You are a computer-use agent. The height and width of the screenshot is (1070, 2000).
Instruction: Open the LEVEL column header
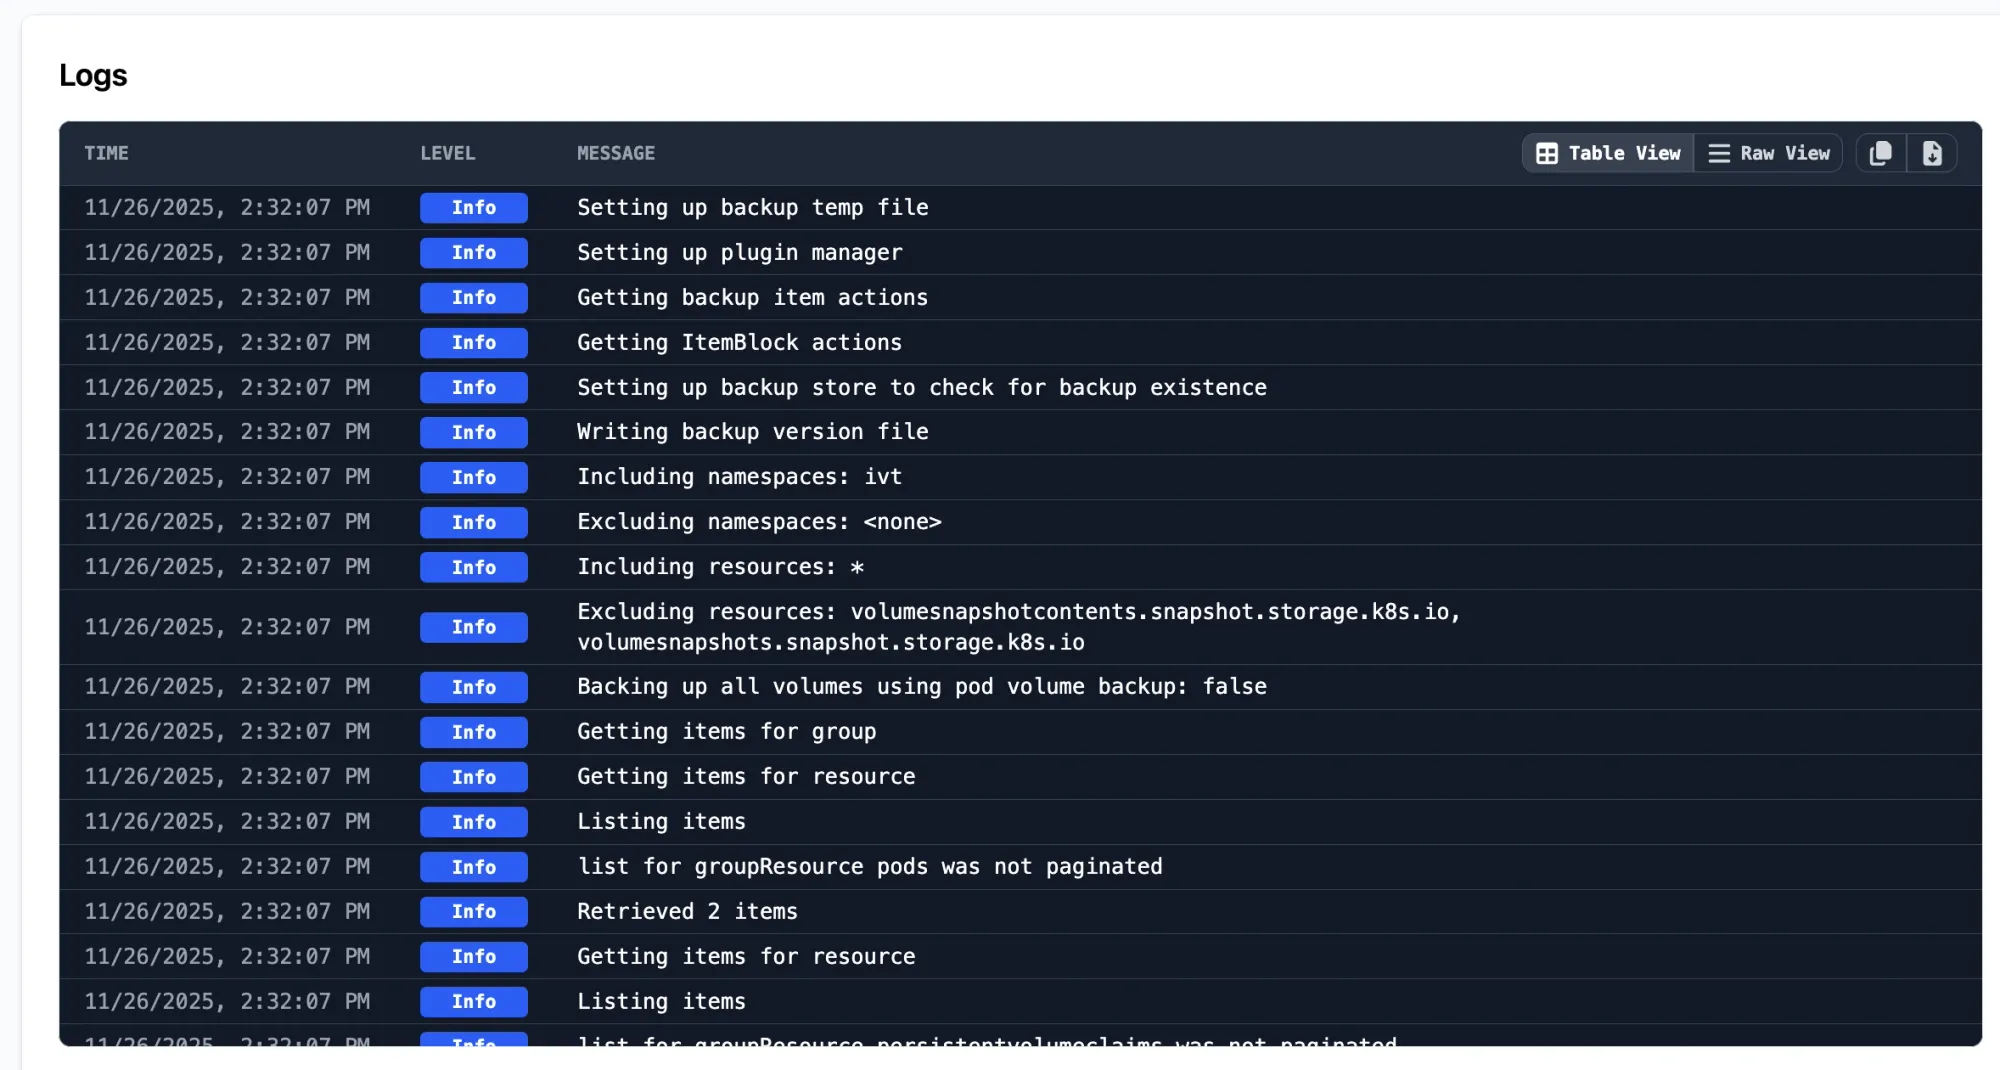(448, 153)
